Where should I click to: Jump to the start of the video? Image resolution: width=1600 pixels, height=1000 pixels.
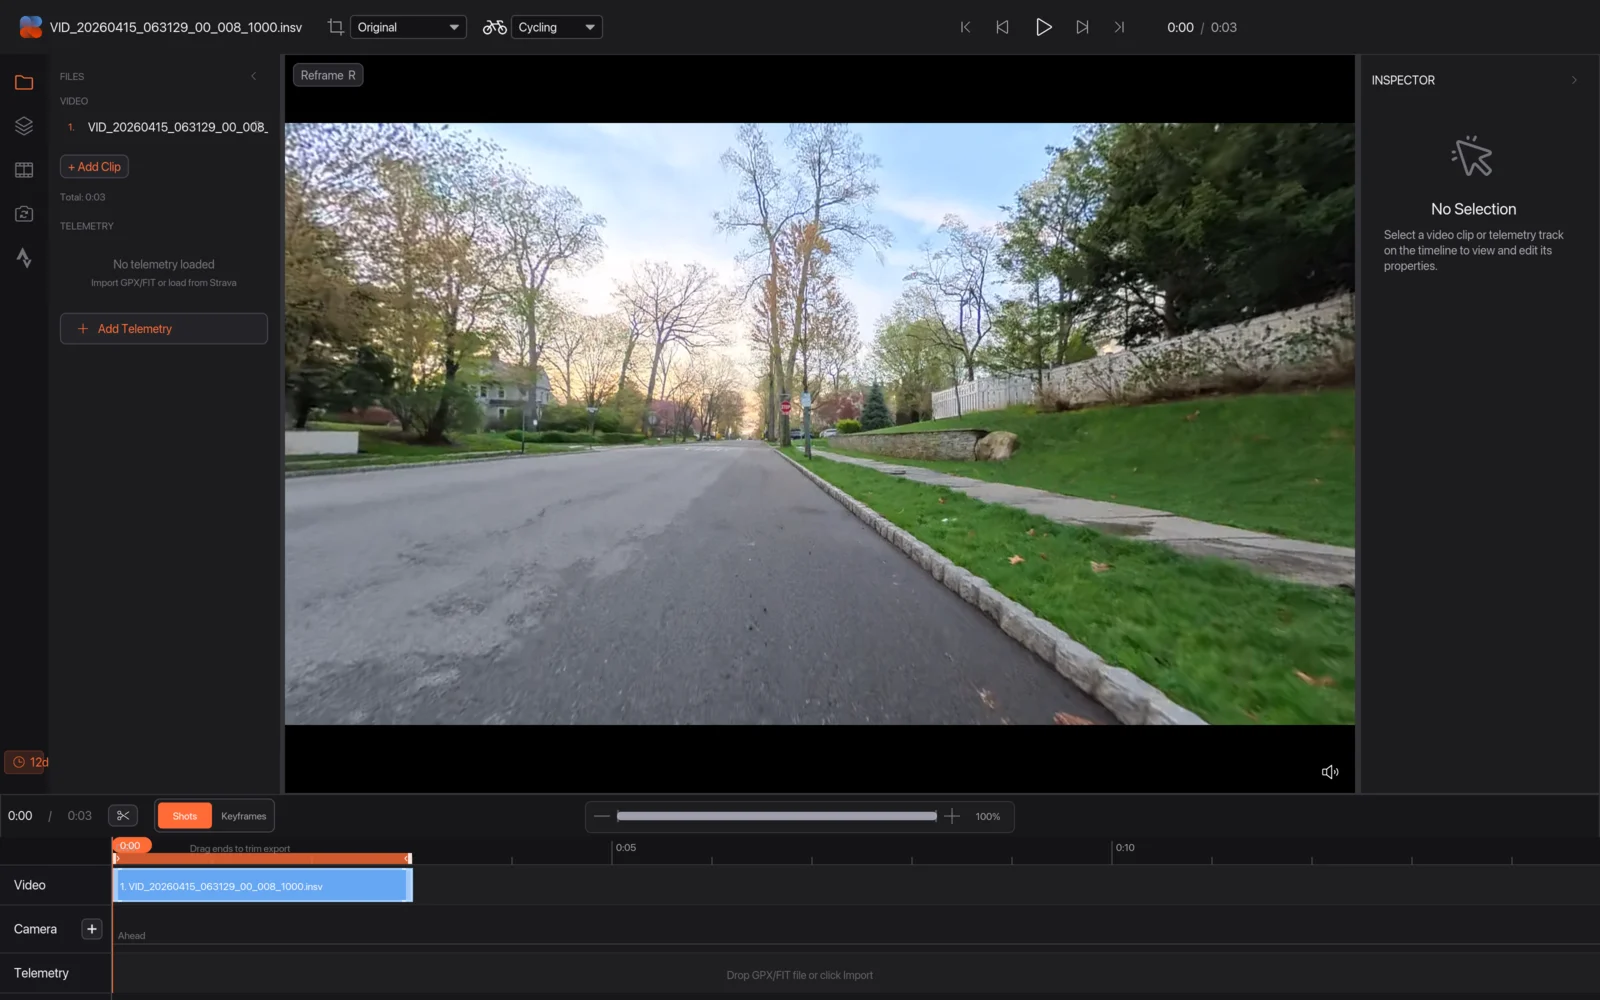click(965, 27)
